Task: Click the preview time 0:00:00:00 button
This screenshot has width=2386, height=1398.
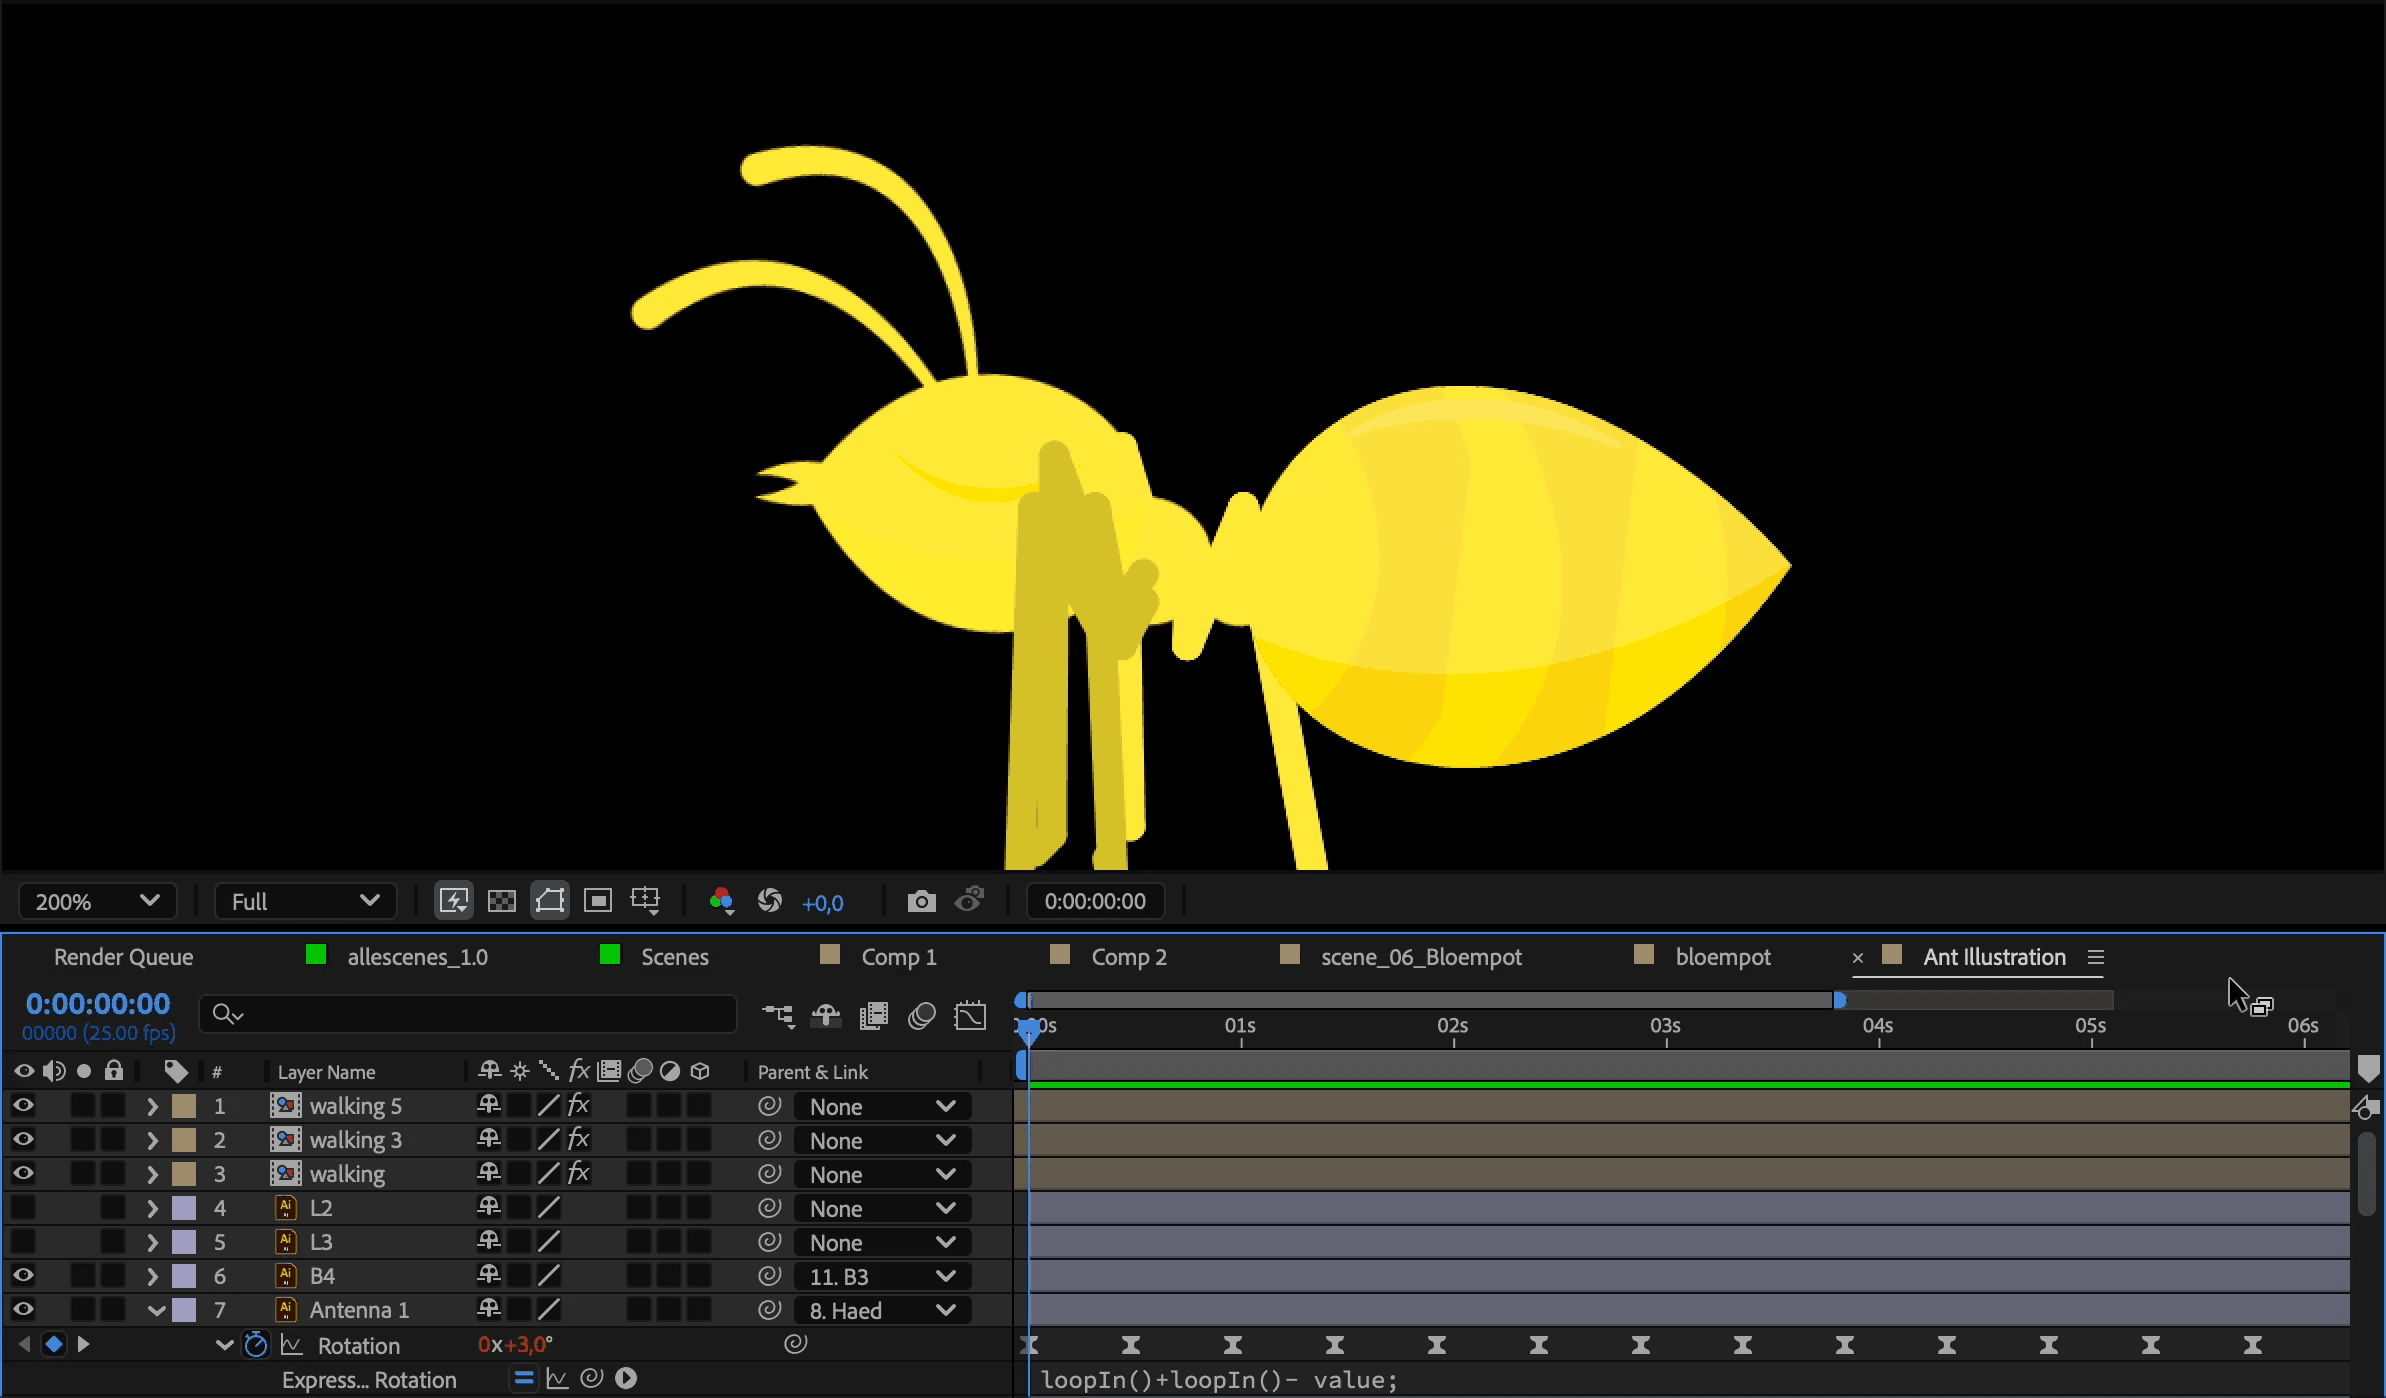Action: (1095, 902)
